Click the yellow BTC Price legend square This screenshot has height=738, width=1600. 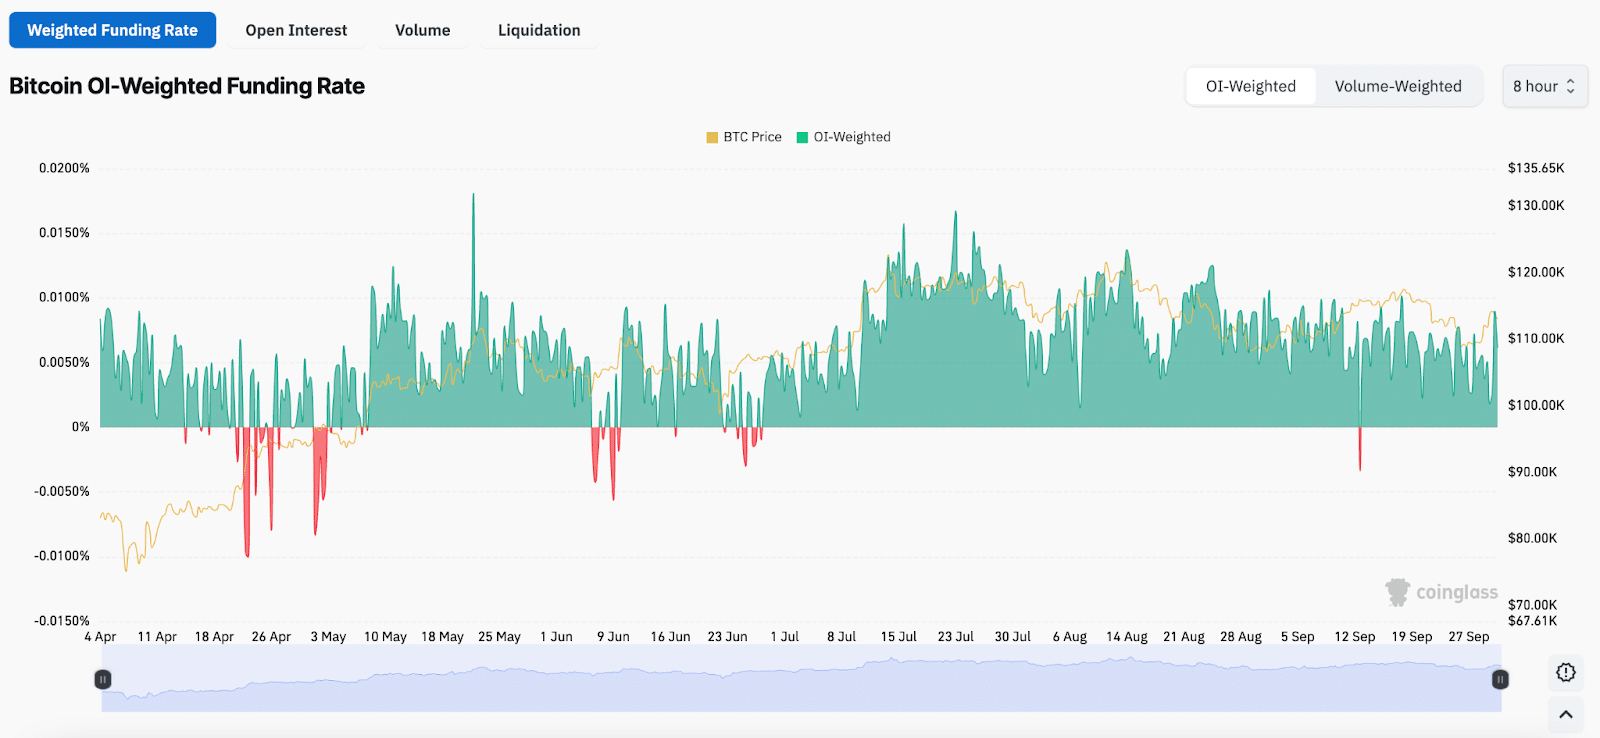[712, 137]
